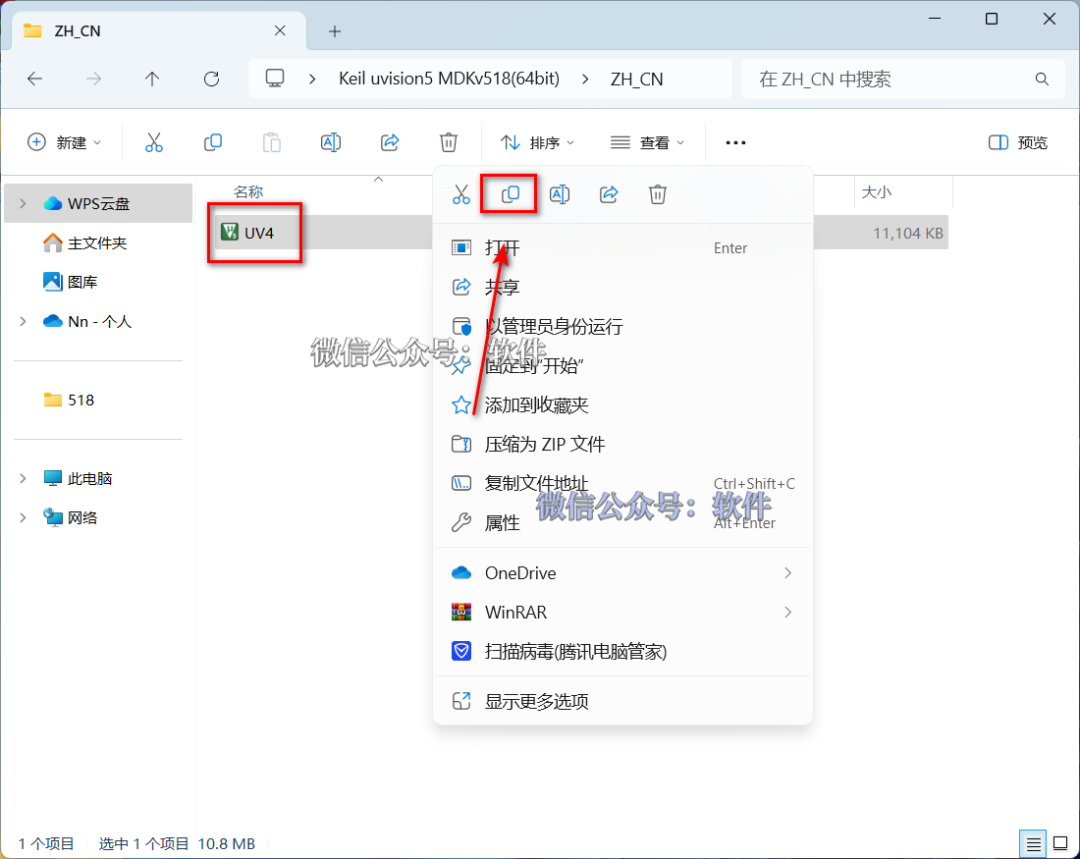This screenshot has width=1080, height=859.
Task: Close the ZH_CN tab
Action: pyautogui.click(x=280, y=30)
